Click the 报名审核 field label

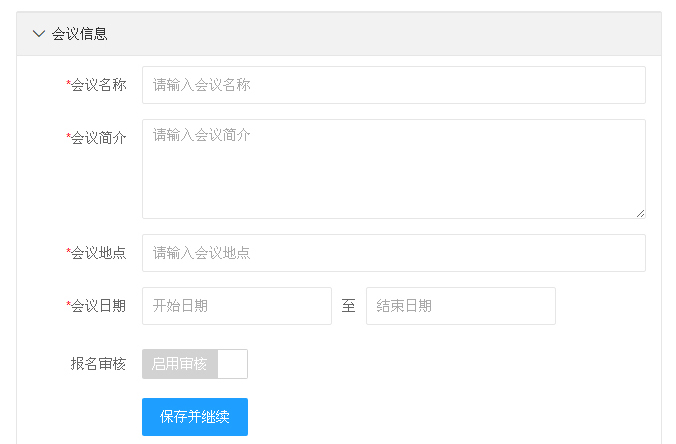98,364
